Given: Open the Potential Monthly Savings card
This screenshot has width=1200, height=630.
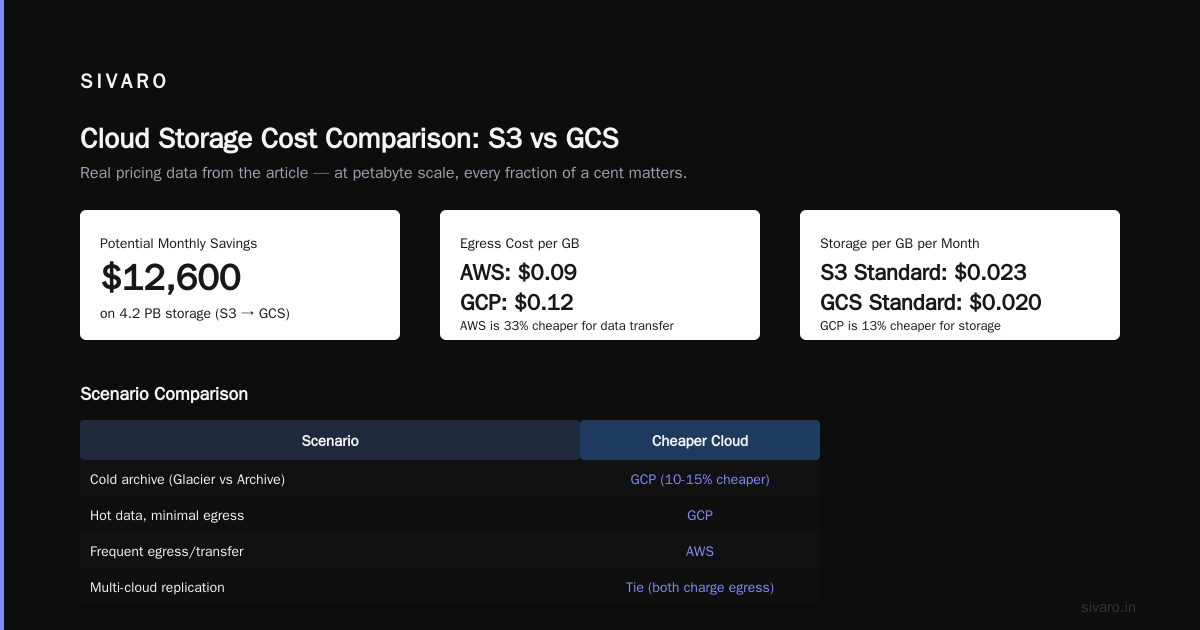Looking at the screenshot, I should pyautogui.click(x=240, y=275).
